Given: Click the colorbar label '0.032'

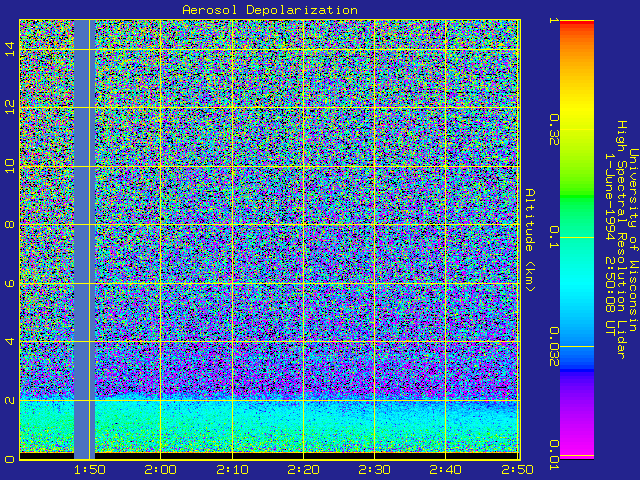Looking at the screenshot, I should (x=554, y=347).
